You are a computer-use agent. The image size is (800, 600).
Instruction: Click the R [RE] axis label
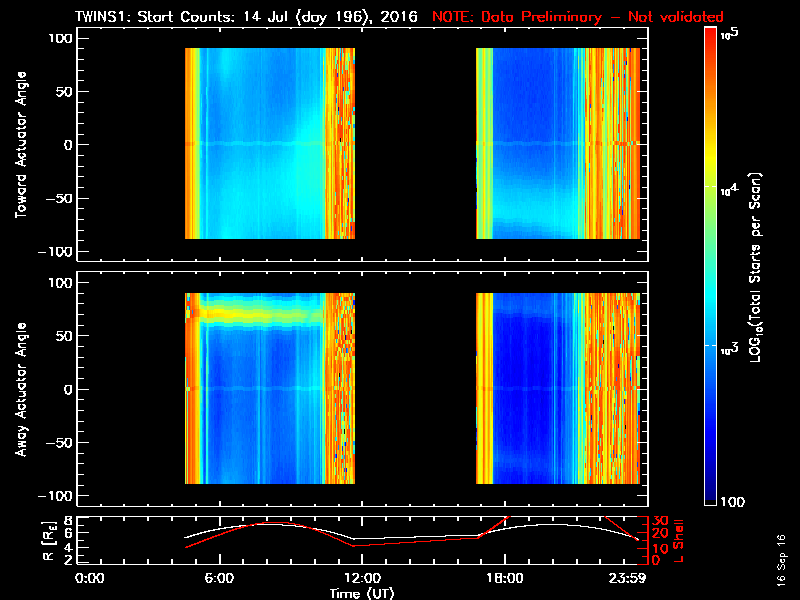pyautogui.click(x=49, y=541)
